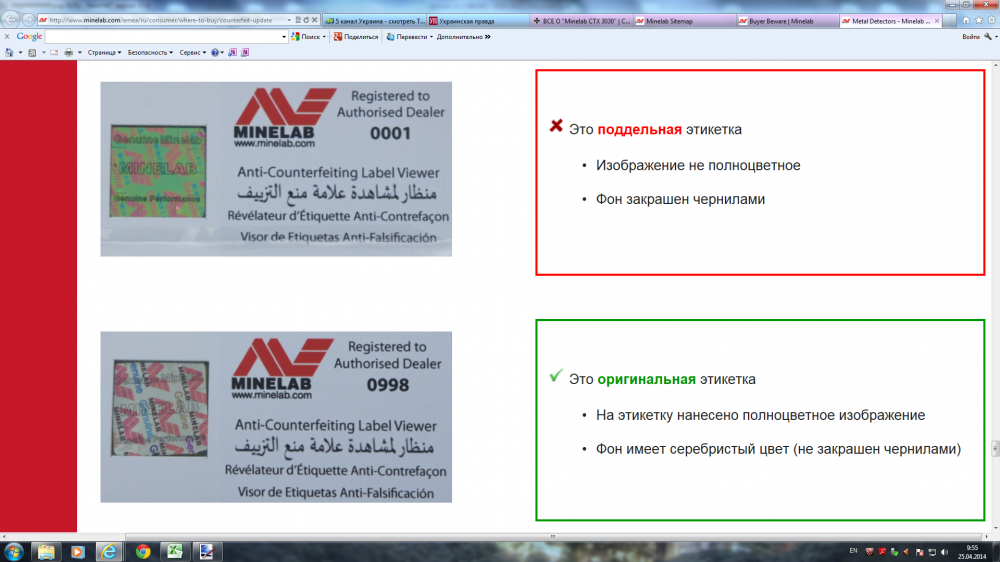Close the 'Metal Detectors - Minelab' tab
The width and height of the screenshot is (1000, 562).
point(937,21)
